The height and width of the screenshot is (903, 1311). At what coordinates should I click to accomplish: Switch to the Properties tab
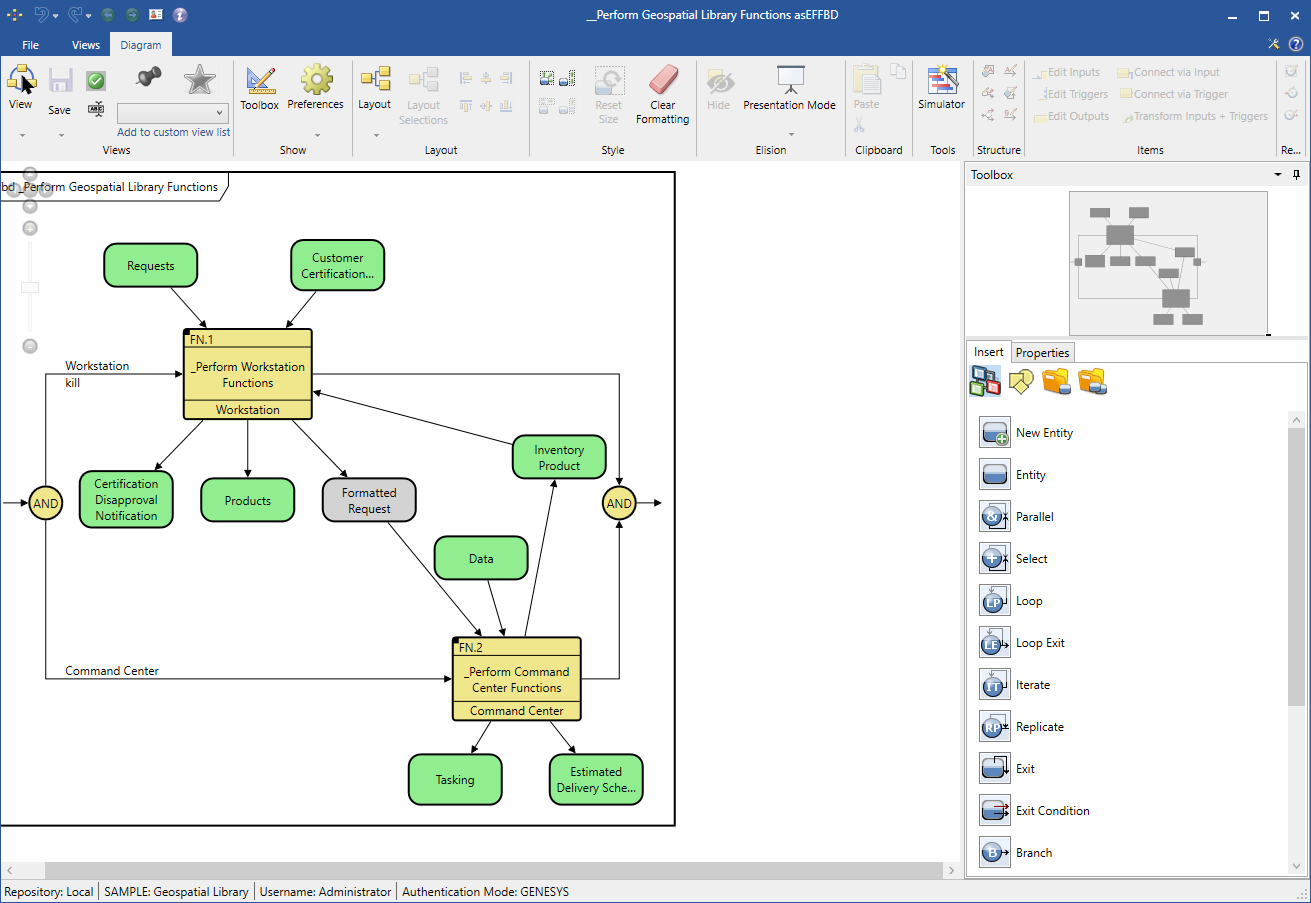[1042, 353]
